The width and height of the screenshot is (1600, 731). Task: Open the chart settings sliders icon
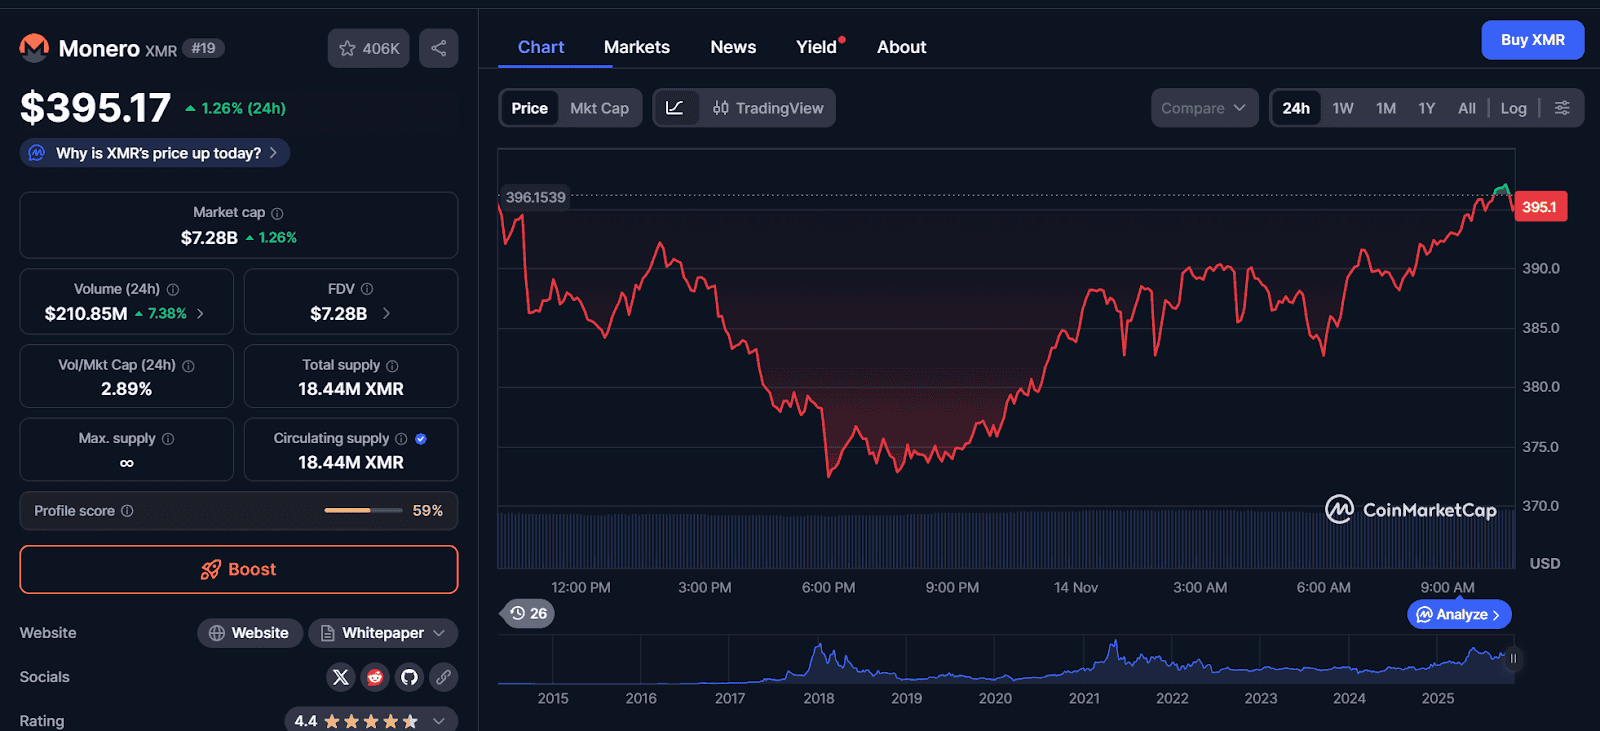[x=1562, y=108]
